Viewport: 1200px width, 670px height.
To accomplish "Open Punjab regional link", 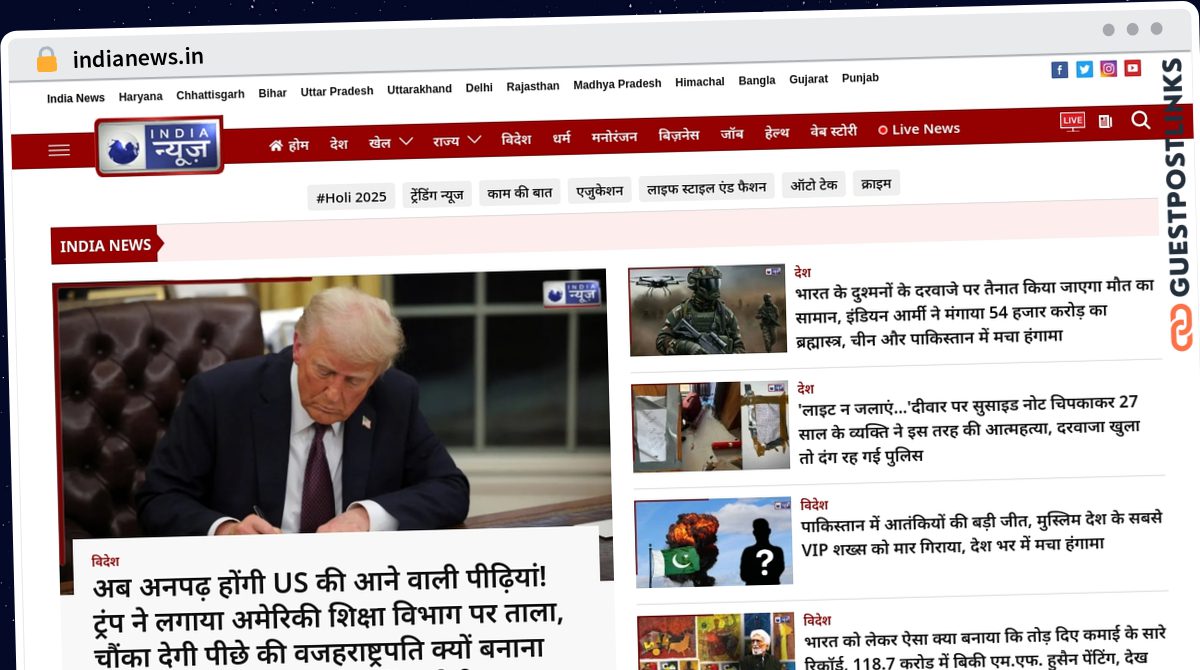I will 860,78.
